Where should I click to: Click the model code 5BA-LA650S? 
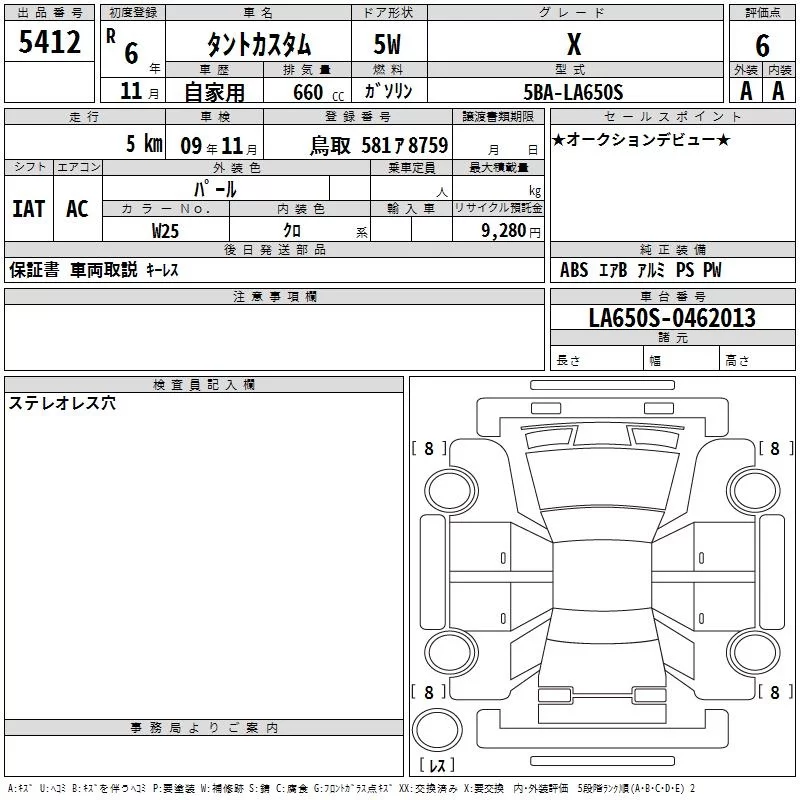(x=573, y=93)
